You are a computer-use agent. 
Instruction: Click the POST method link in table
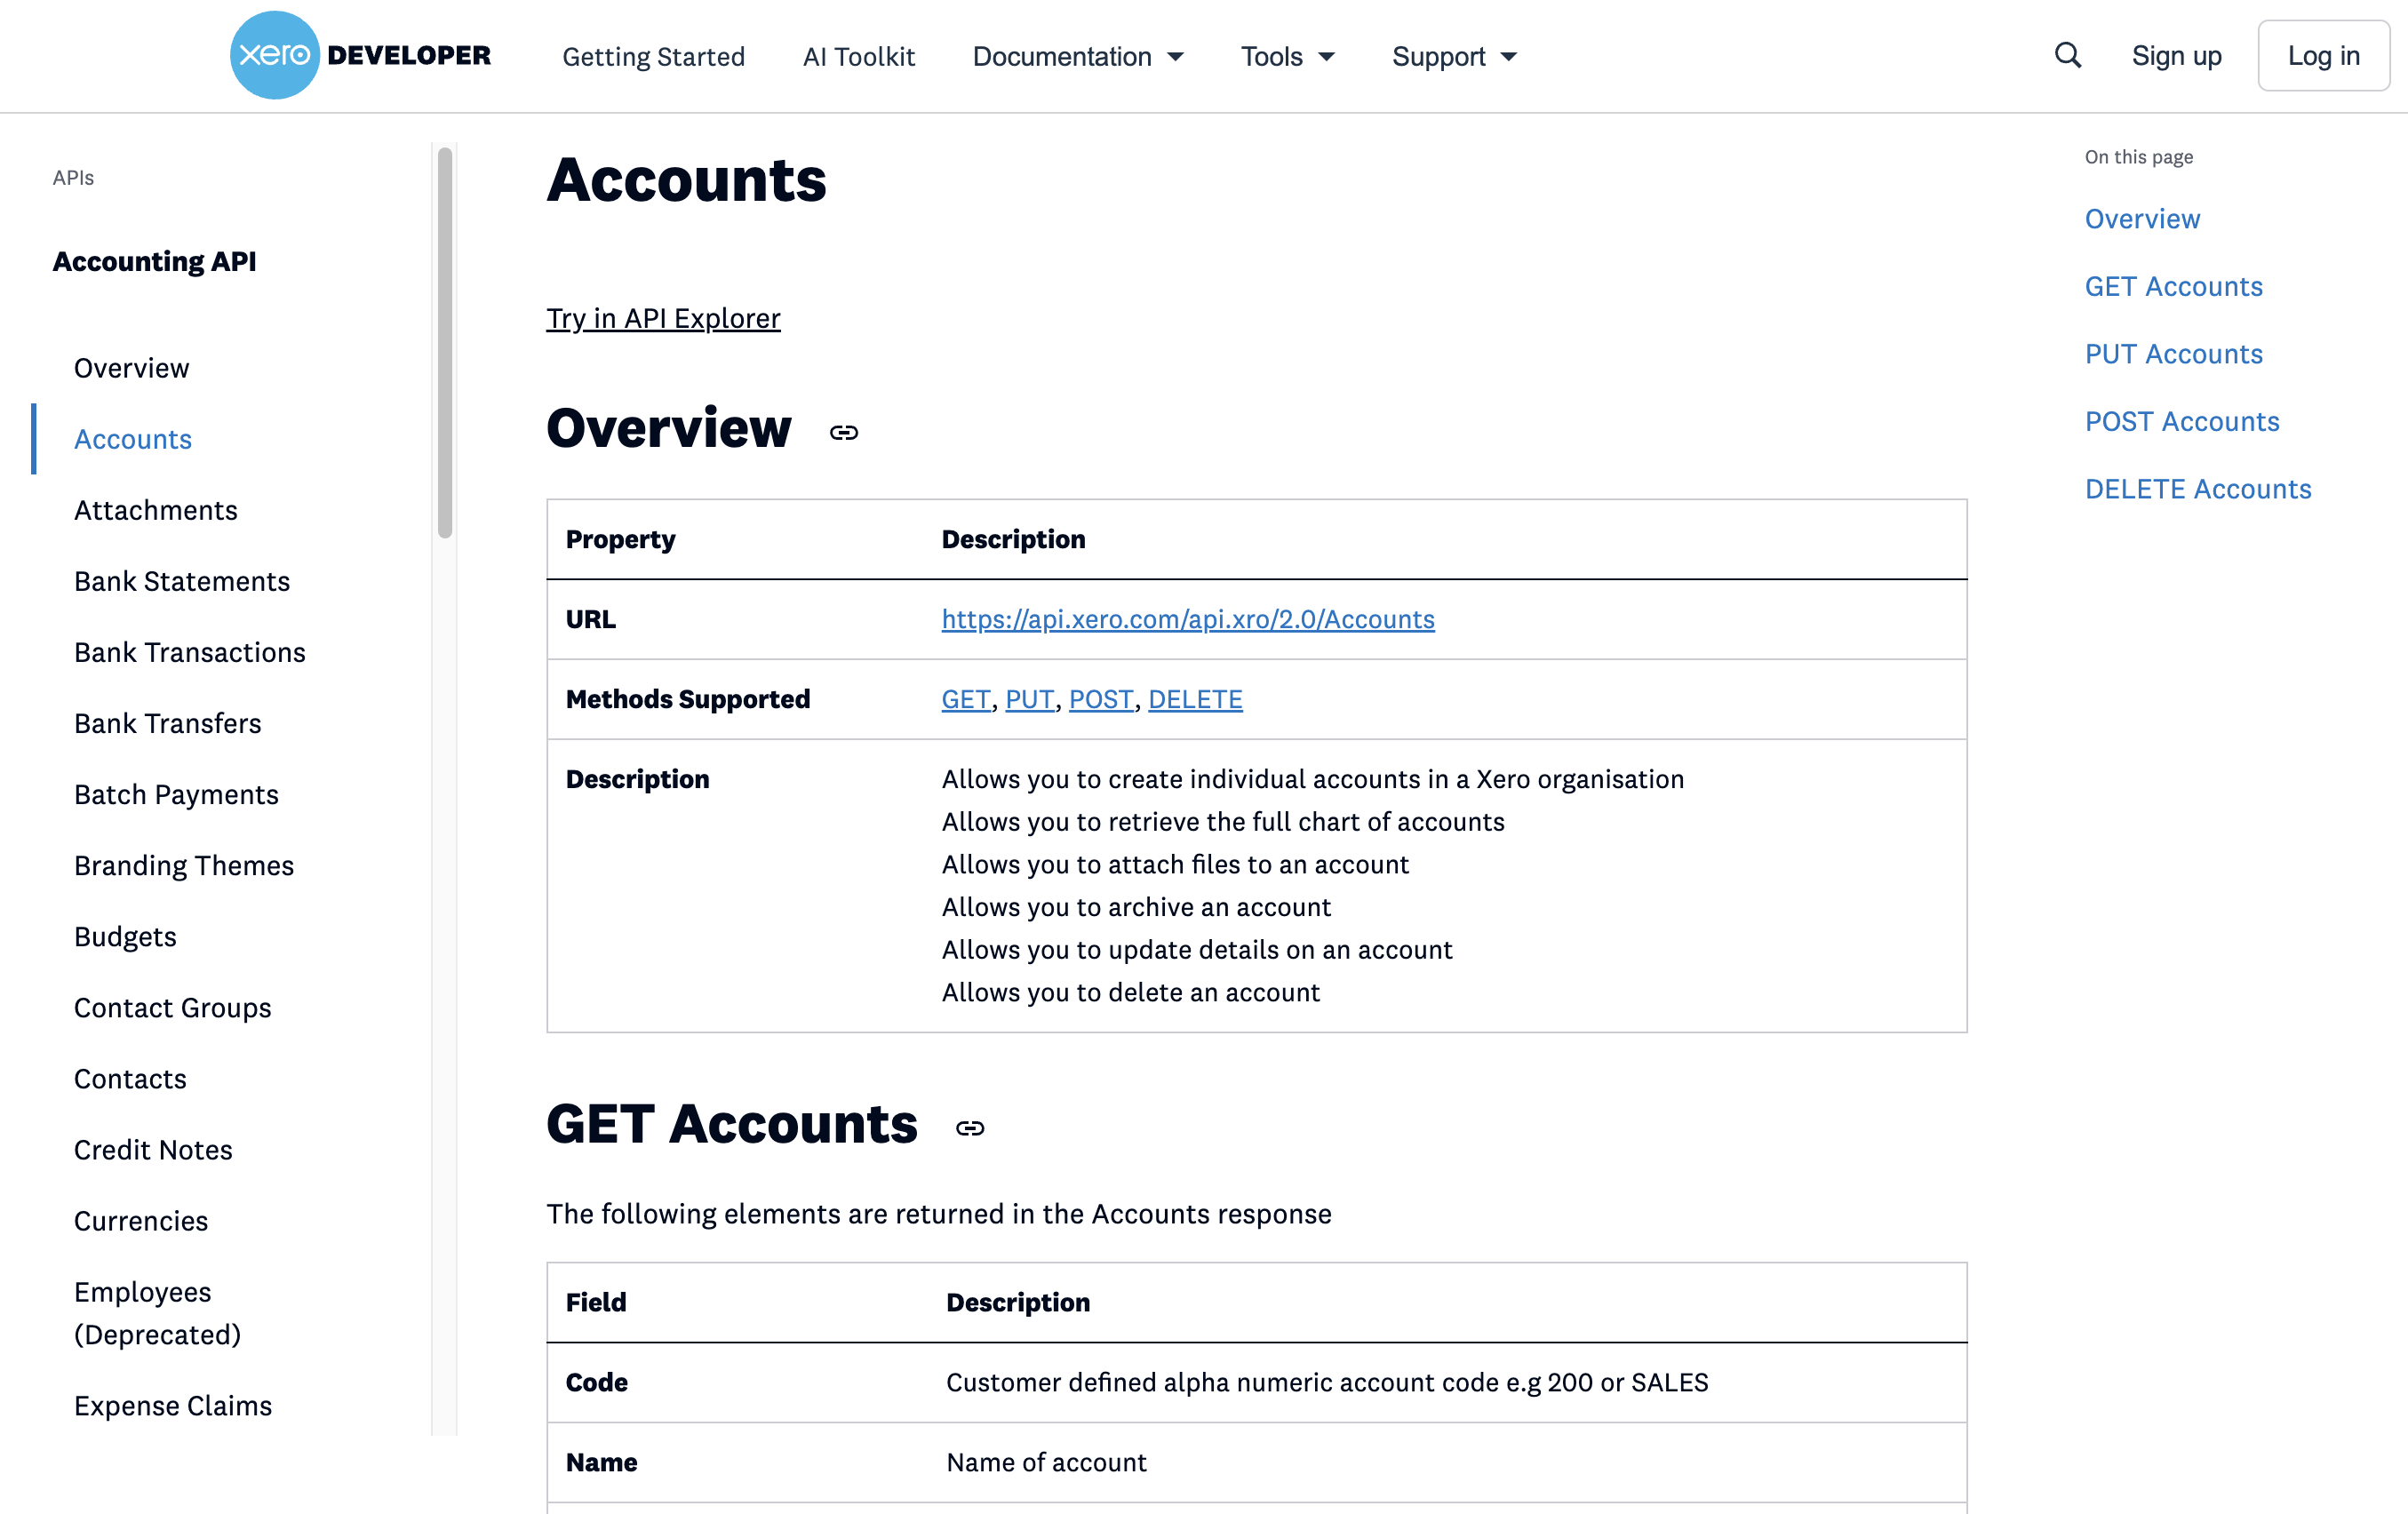[x=1101, y=699]
